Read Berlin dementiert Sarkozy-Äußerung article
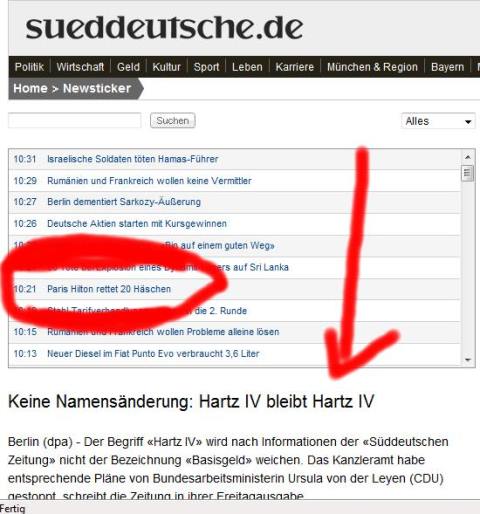Image resolution: width=480 pixels, height=514 pixels. tap(124, 202)
